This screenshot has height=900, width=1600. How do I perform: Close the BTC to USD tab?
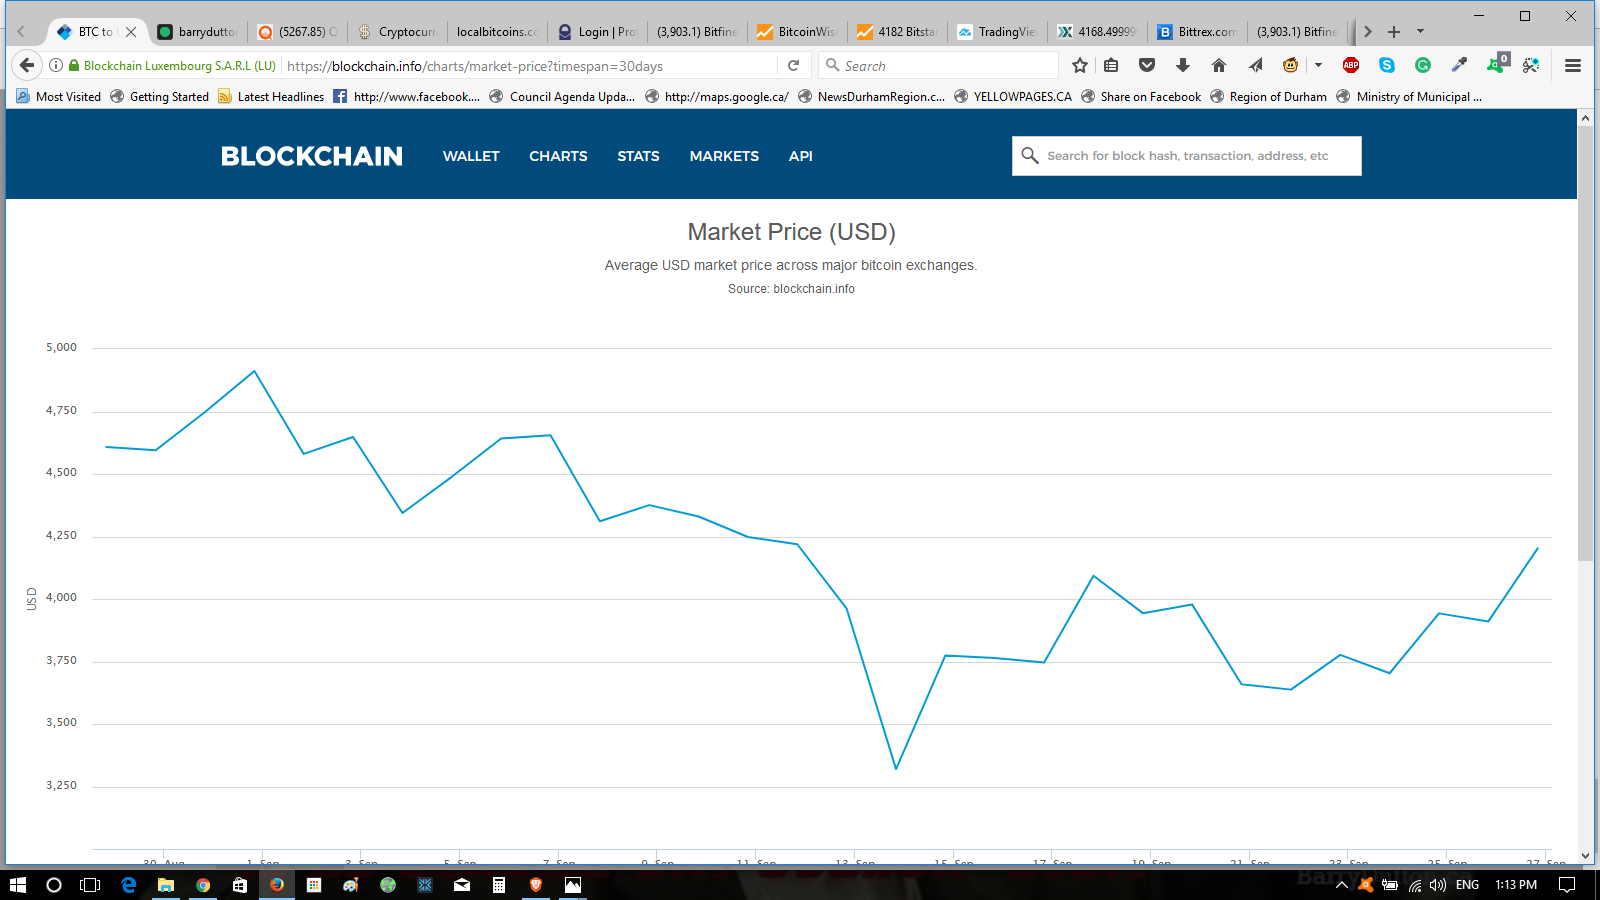pos(131,32)
